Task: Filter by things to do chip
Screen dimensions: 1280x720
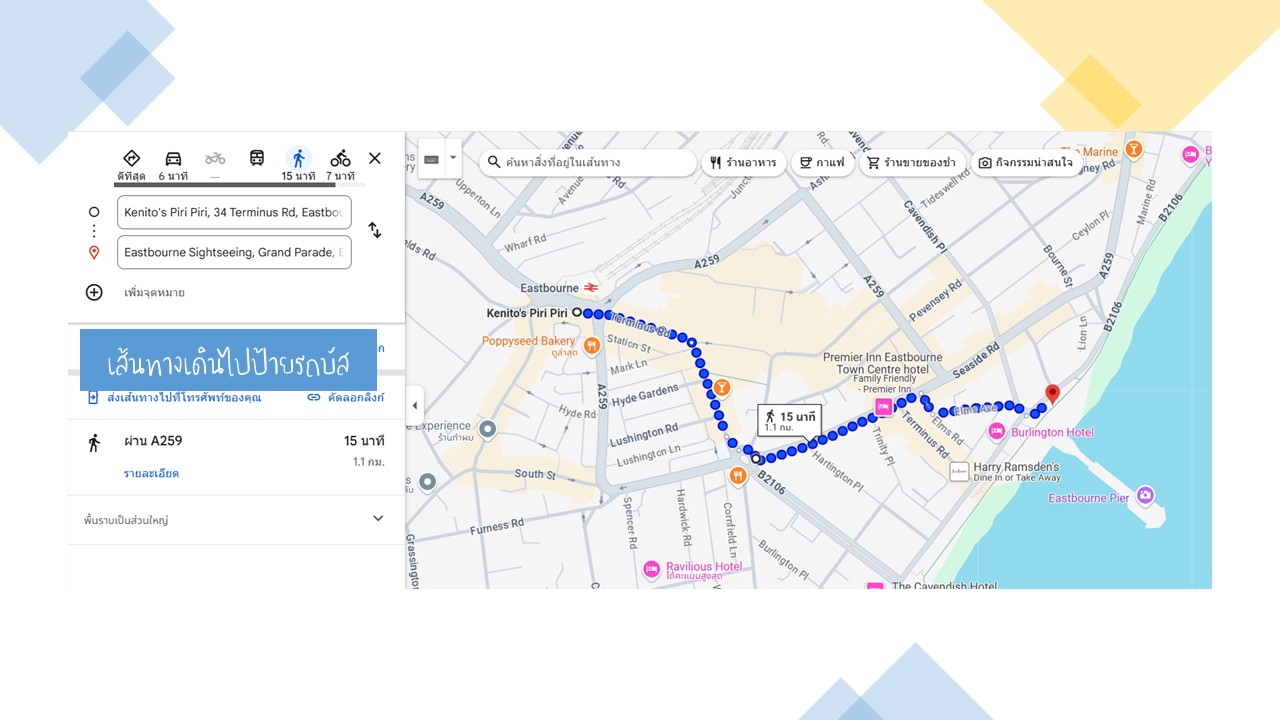Action: coord(1026,162)
